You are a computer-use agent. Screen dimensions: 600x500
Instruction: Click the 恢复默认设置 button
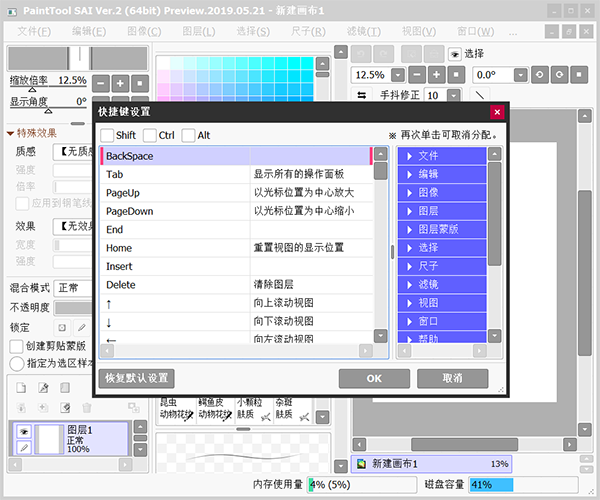(x=137, y=379)
